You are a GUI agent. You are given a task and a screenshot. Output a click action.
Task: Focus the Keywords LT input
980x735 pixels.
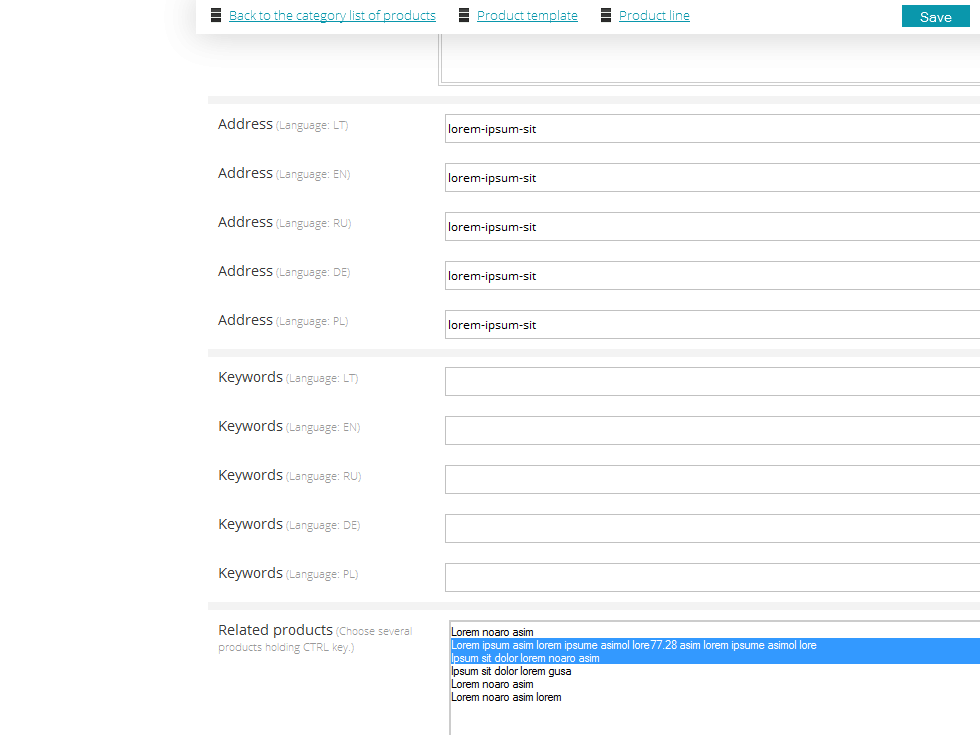click(x=712, y=382)
